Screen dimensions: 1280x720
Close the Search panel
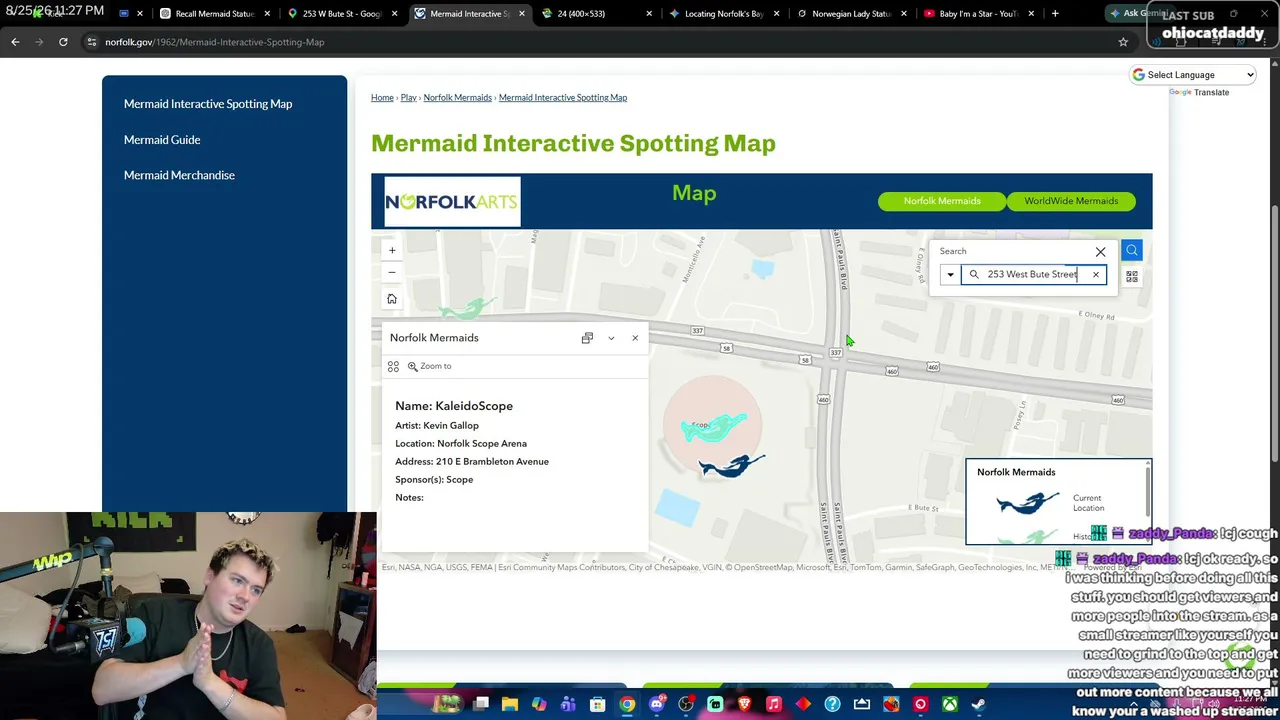pyautogui.click(x=1101, y=252)
